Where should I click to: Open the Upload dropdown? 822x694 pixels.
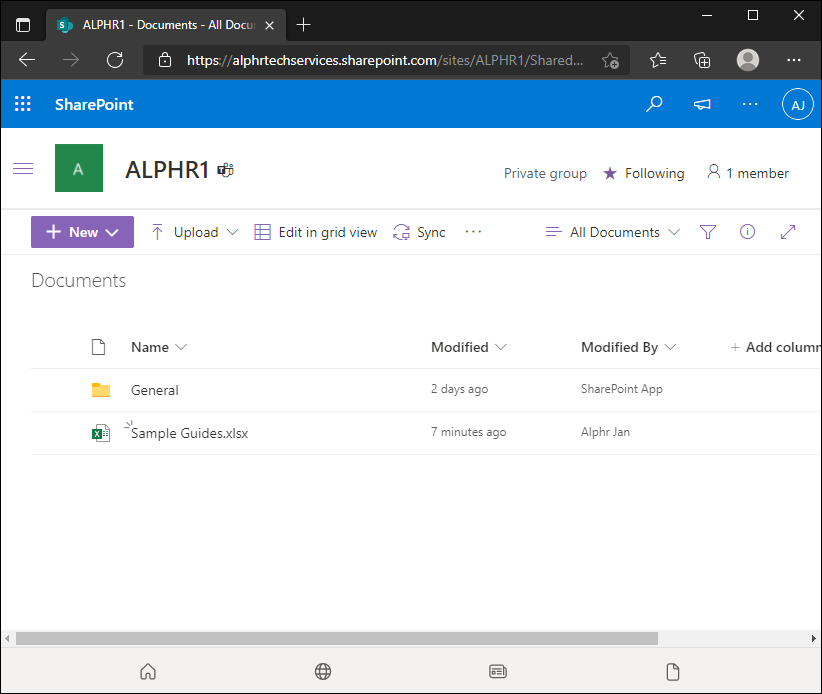(x=195, y=232)
